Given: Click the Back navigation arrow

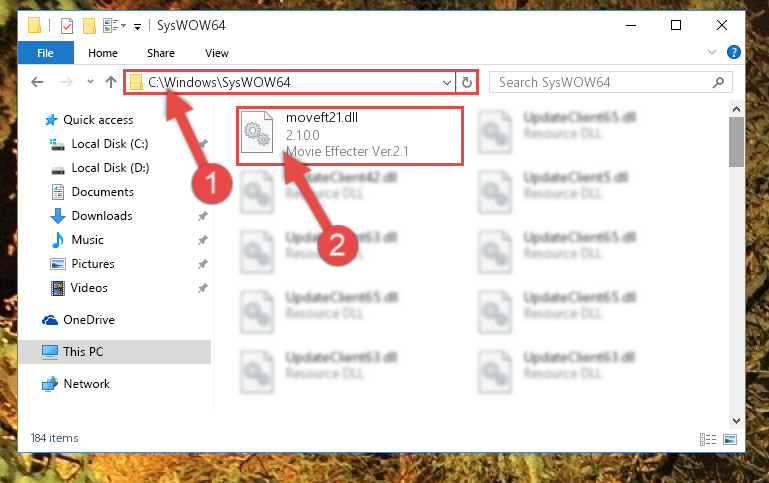Looking at the screenshot, I should [37, 82].
